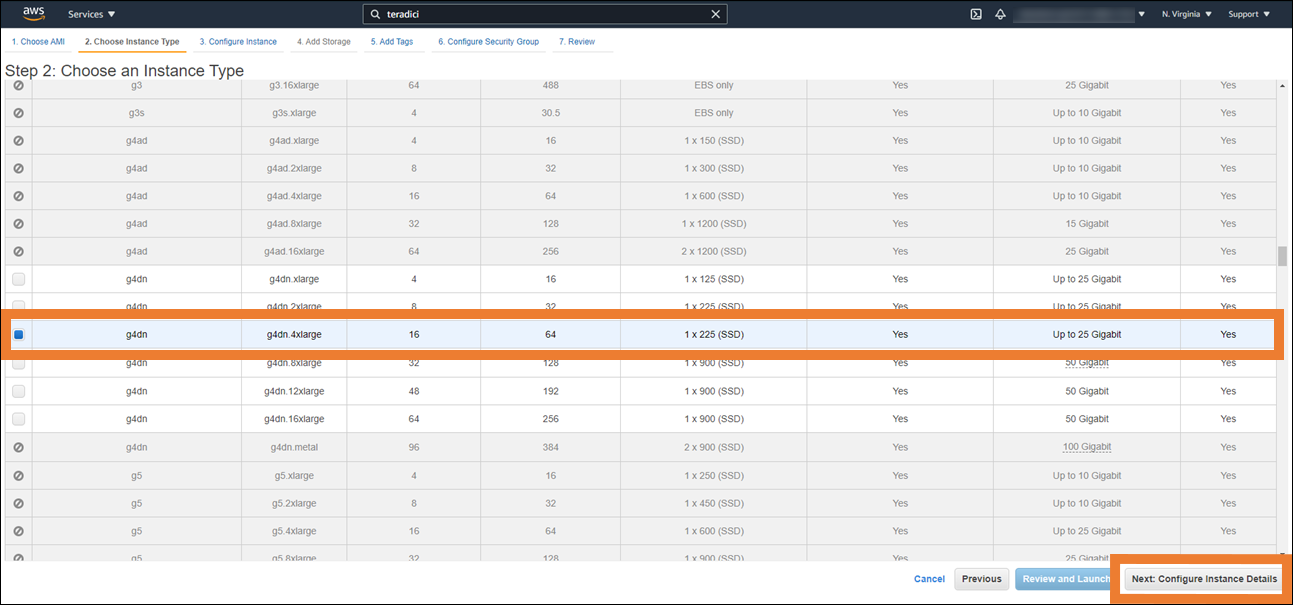This screenshot has width=1293, height=605.
Task: Focus the teradici search field
Action: tap(544, 14)
